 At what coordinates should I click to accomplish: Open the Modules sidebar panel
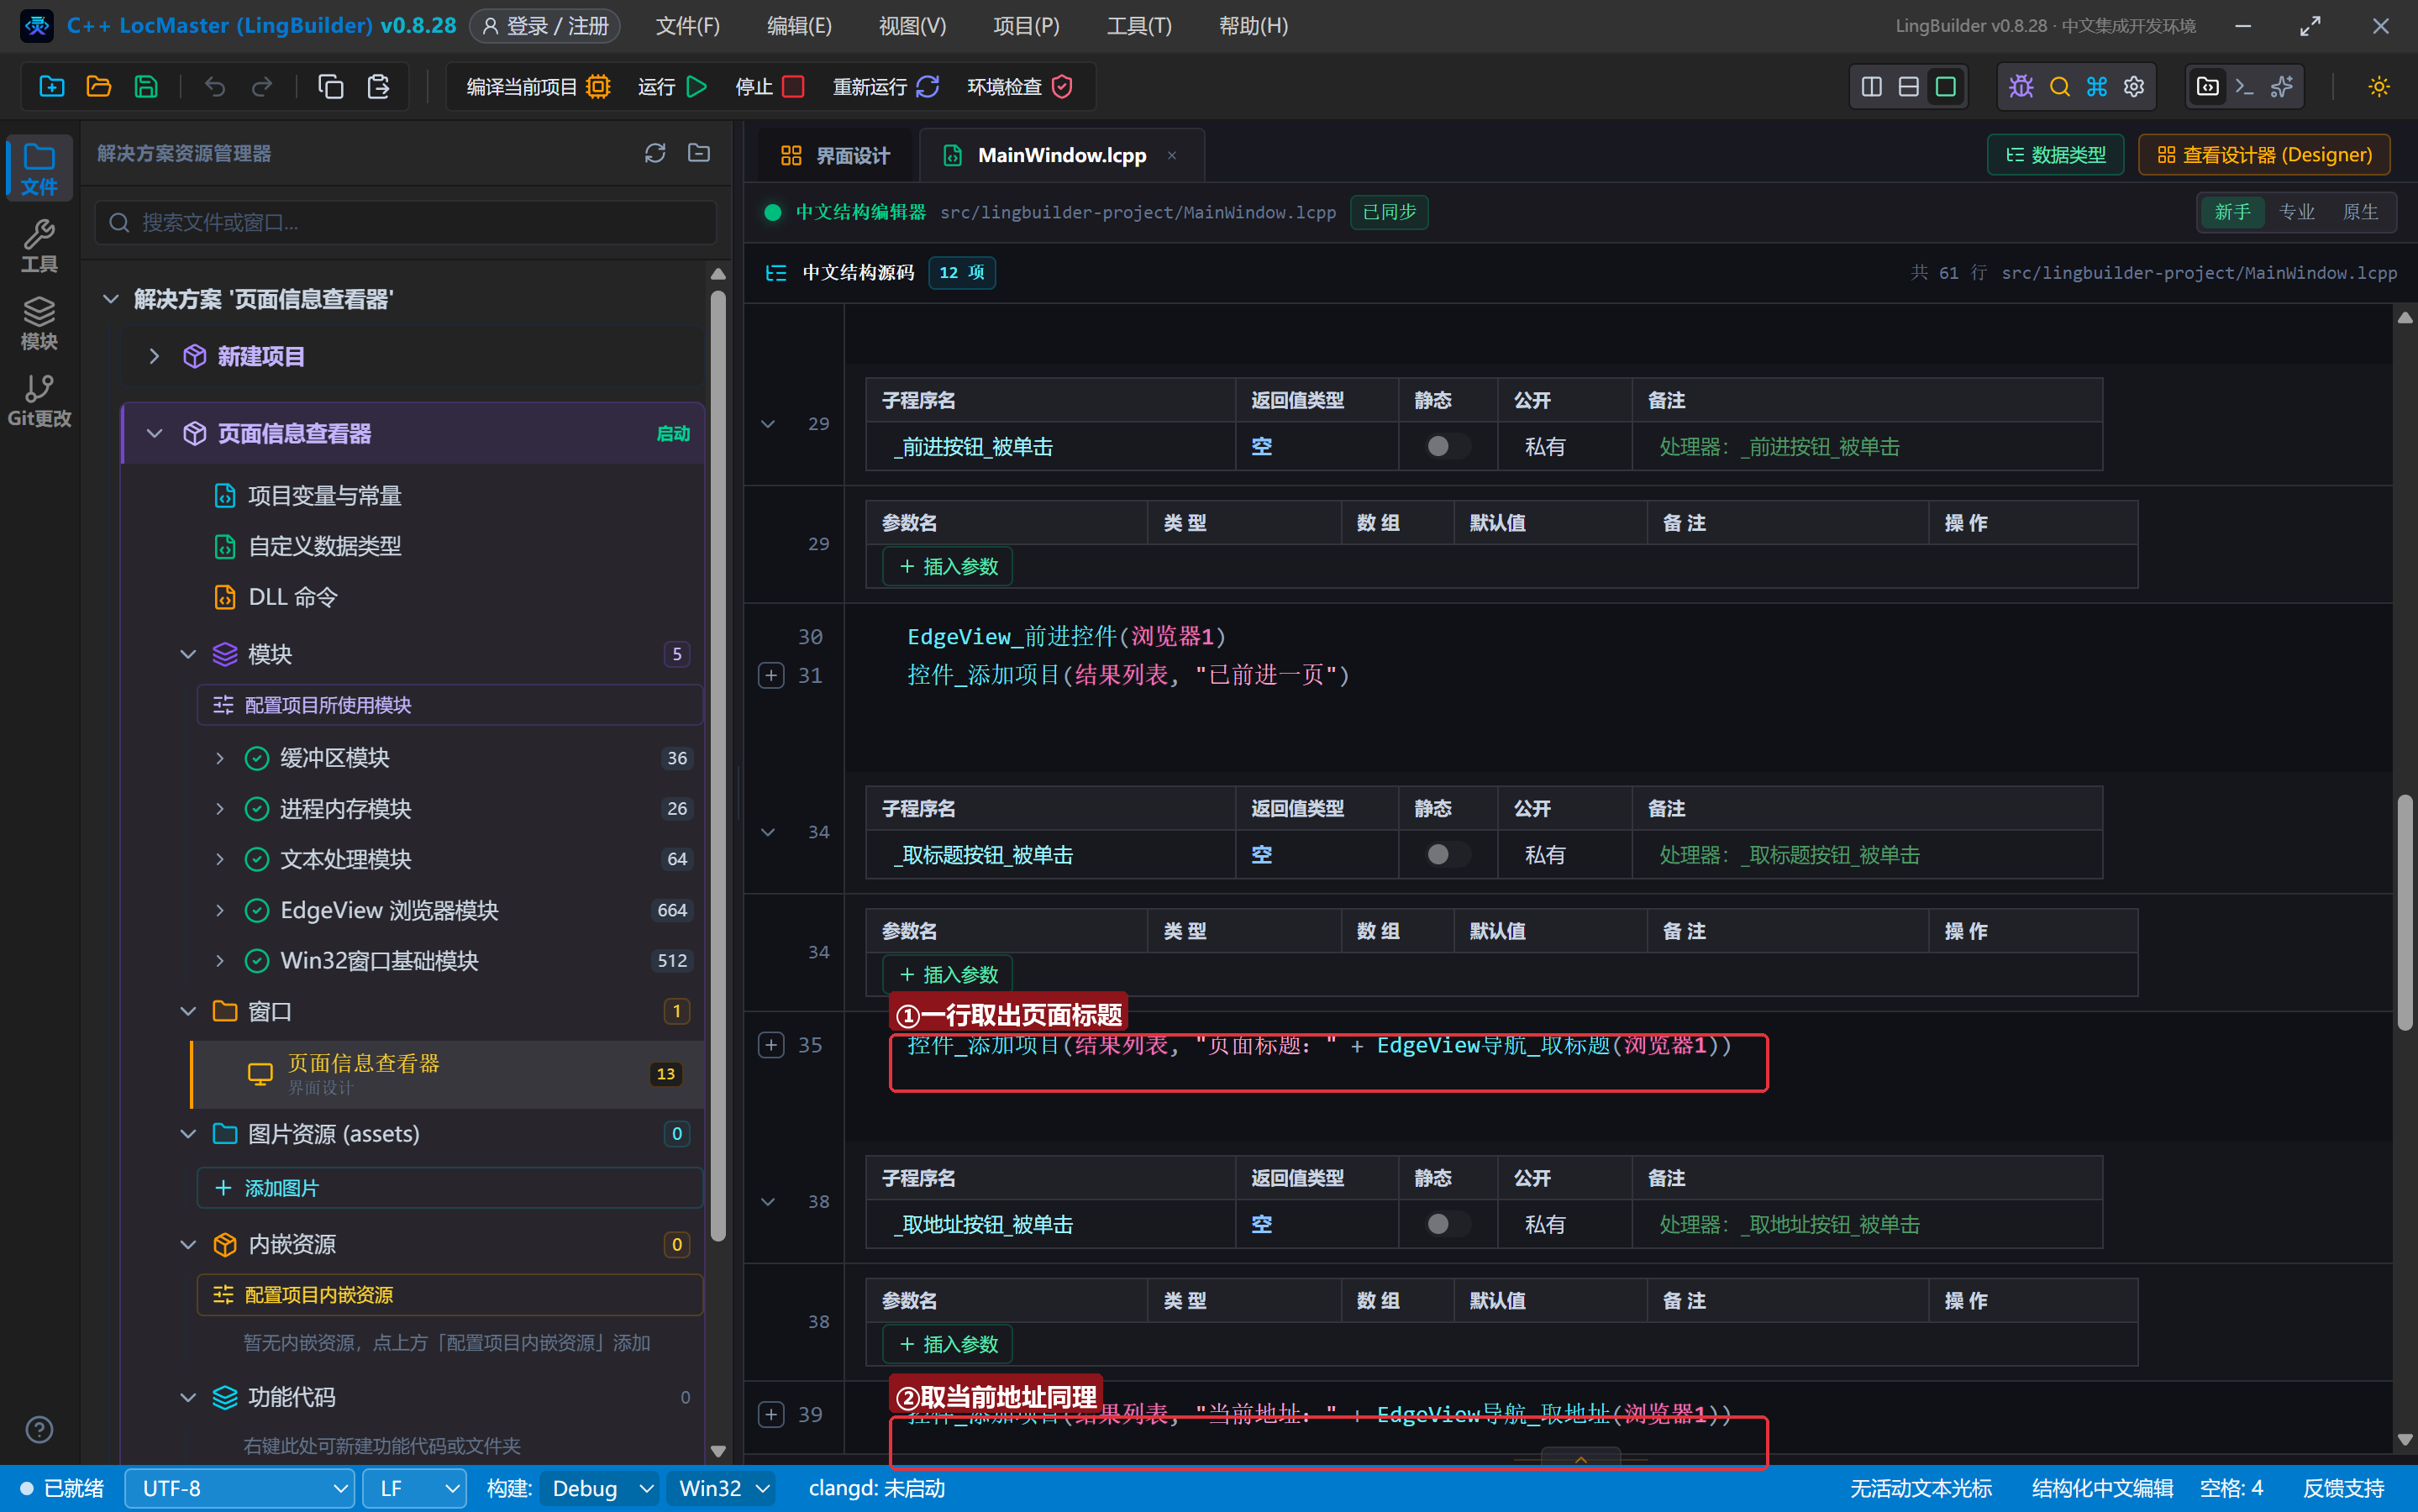point(39,324)
